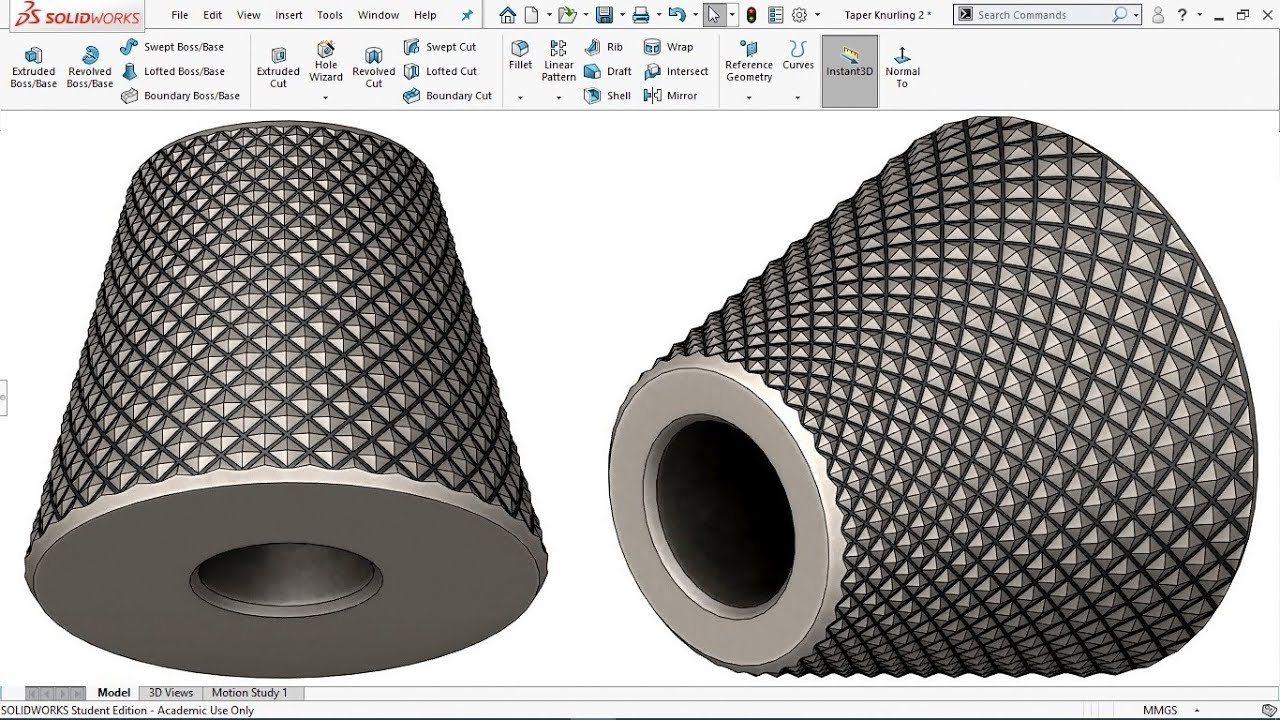Click the Normal To view icon
Viewport: 1280px width, 720px height.
pyautogui.click(x=902, y=68)
